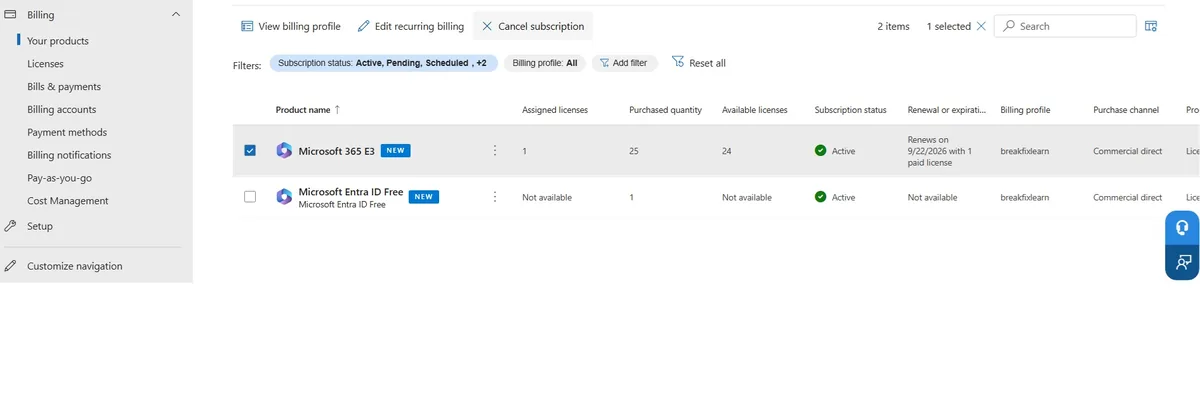The height and width of the screenshot is (411, 1200).
Task: Open Cost Management page
Action: [68, 201]
